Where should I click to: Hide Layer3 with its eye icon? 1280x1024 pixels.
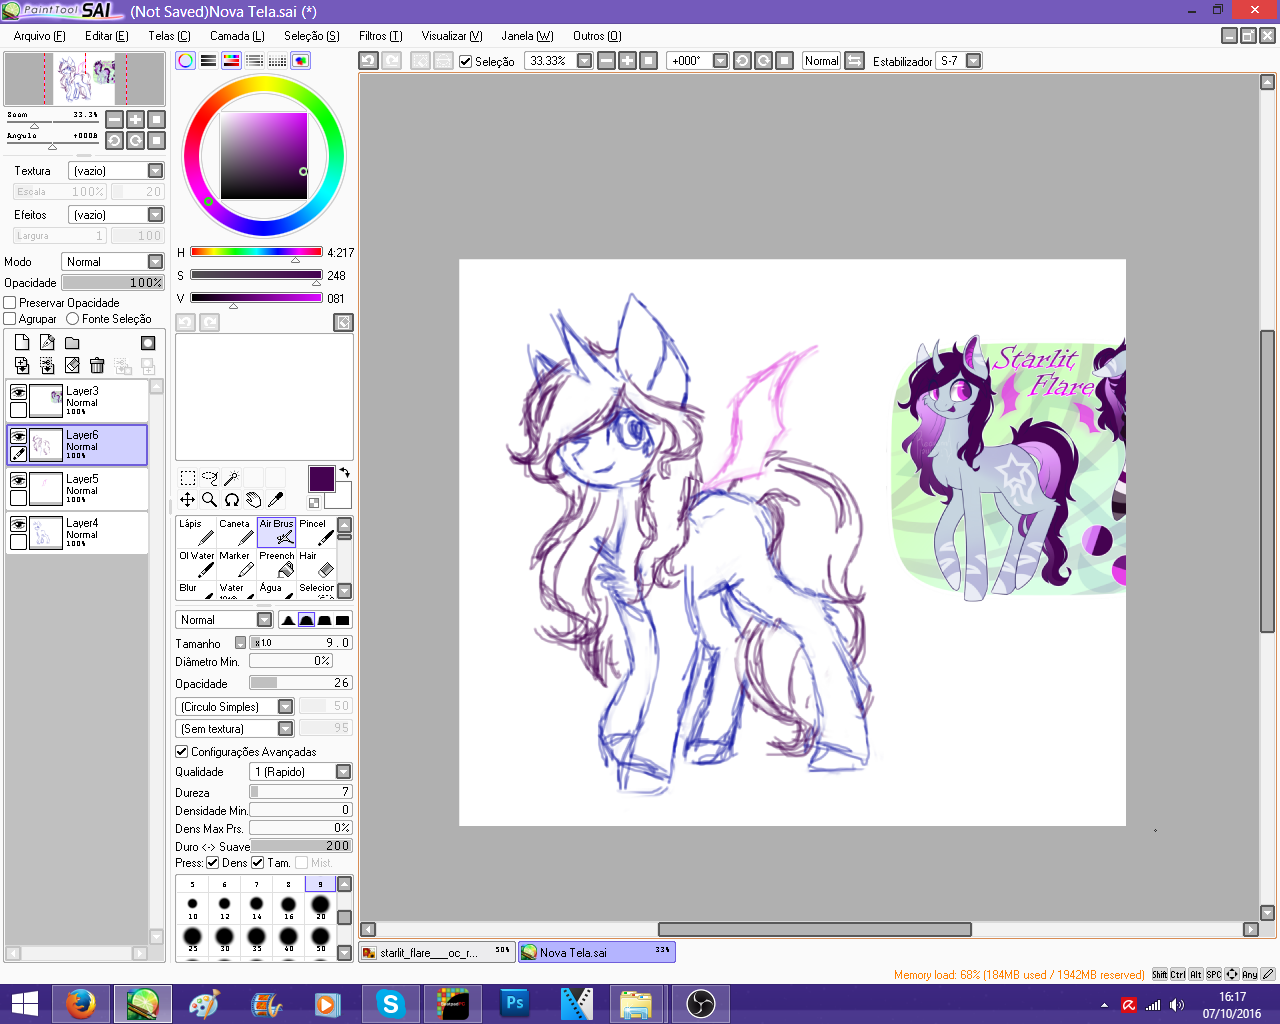[x=18, y=393]
